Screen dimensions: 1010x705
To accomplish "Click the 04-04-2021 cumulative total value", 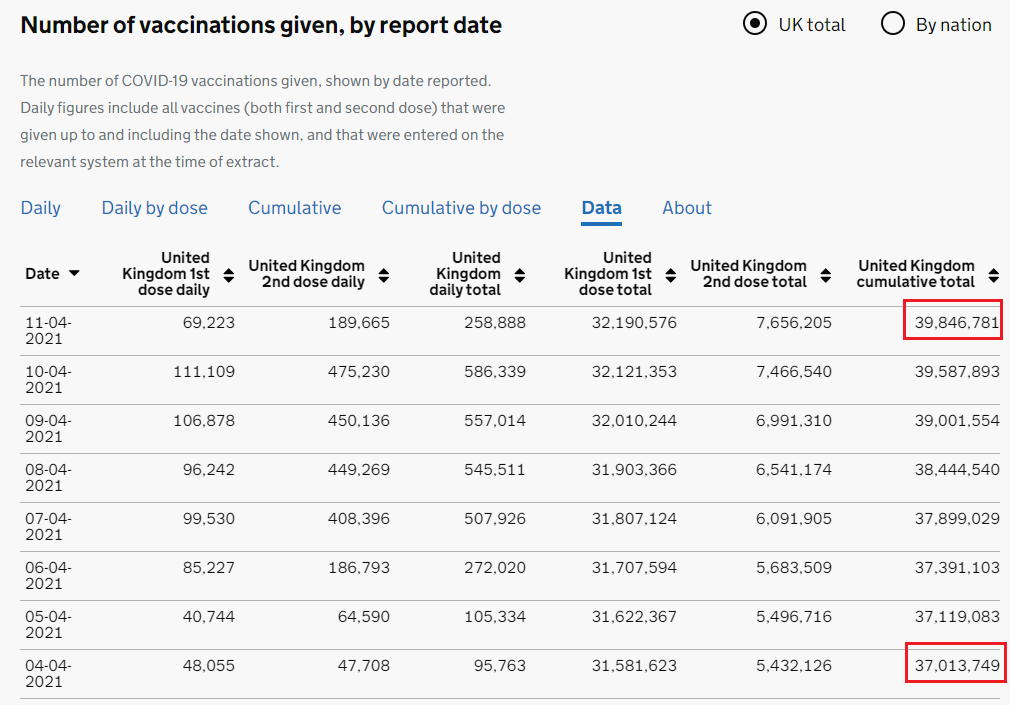I will click(957, 665).
